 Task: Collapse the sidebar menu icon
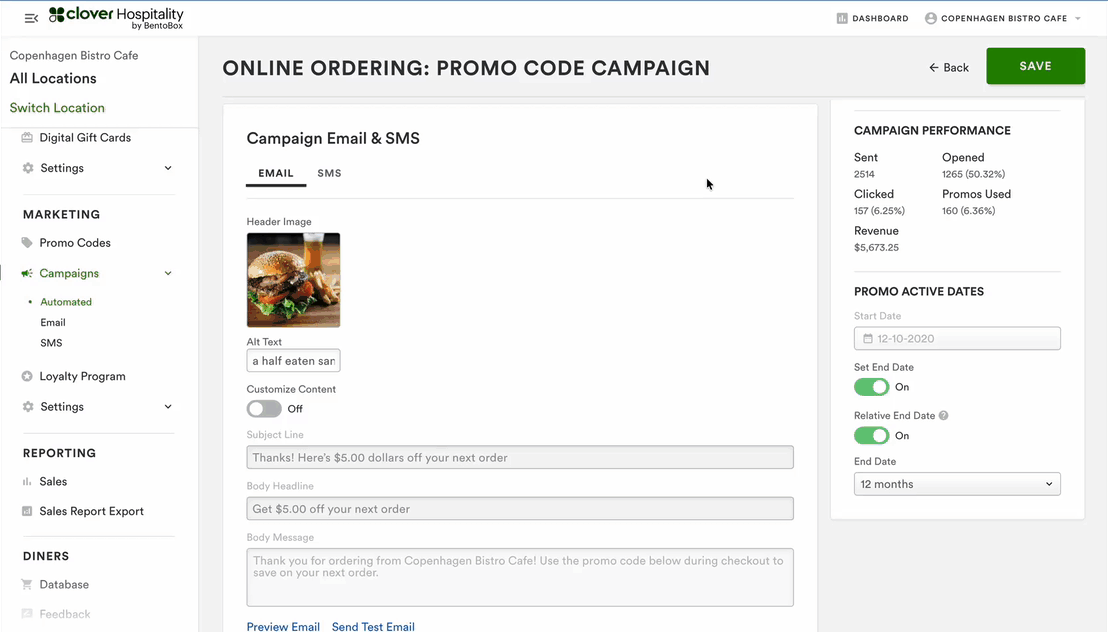(x=31, y=18)
